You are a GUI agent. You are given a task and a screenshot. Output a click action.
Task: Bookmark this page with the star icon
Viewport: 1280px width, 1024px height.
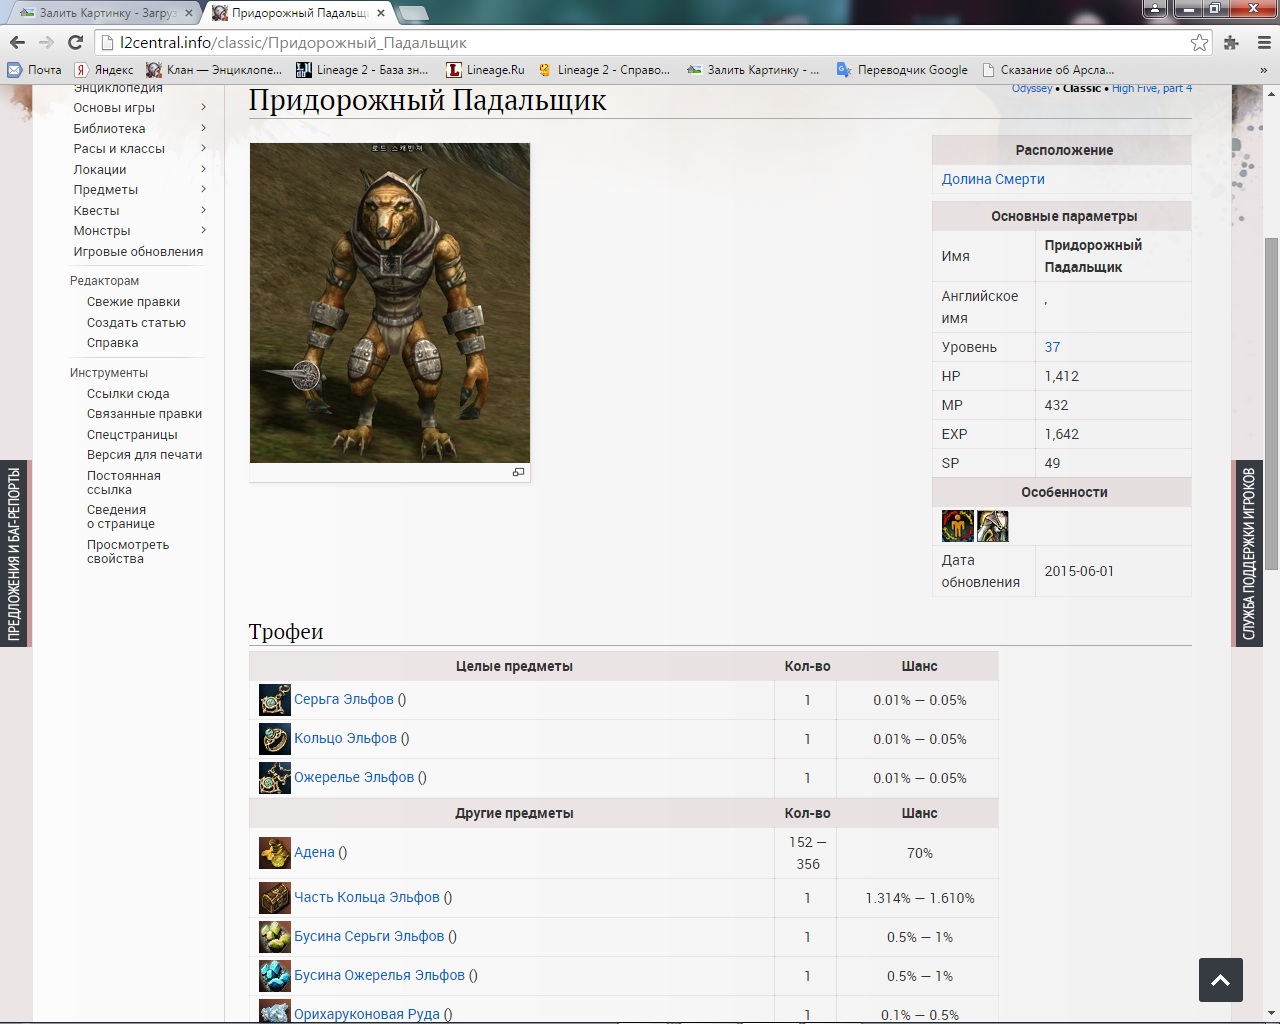point(1199,42)
